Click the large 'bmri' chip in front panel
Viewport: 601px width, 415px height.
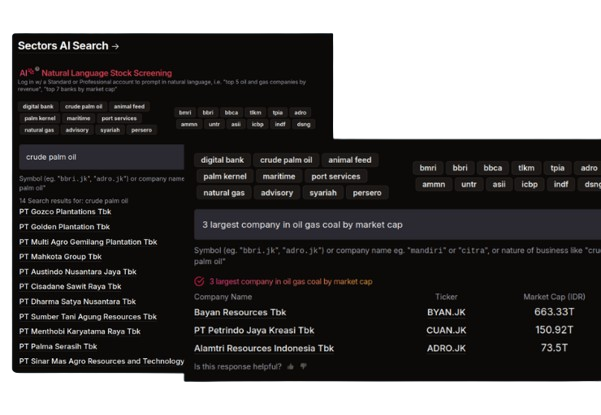[428, 168]
